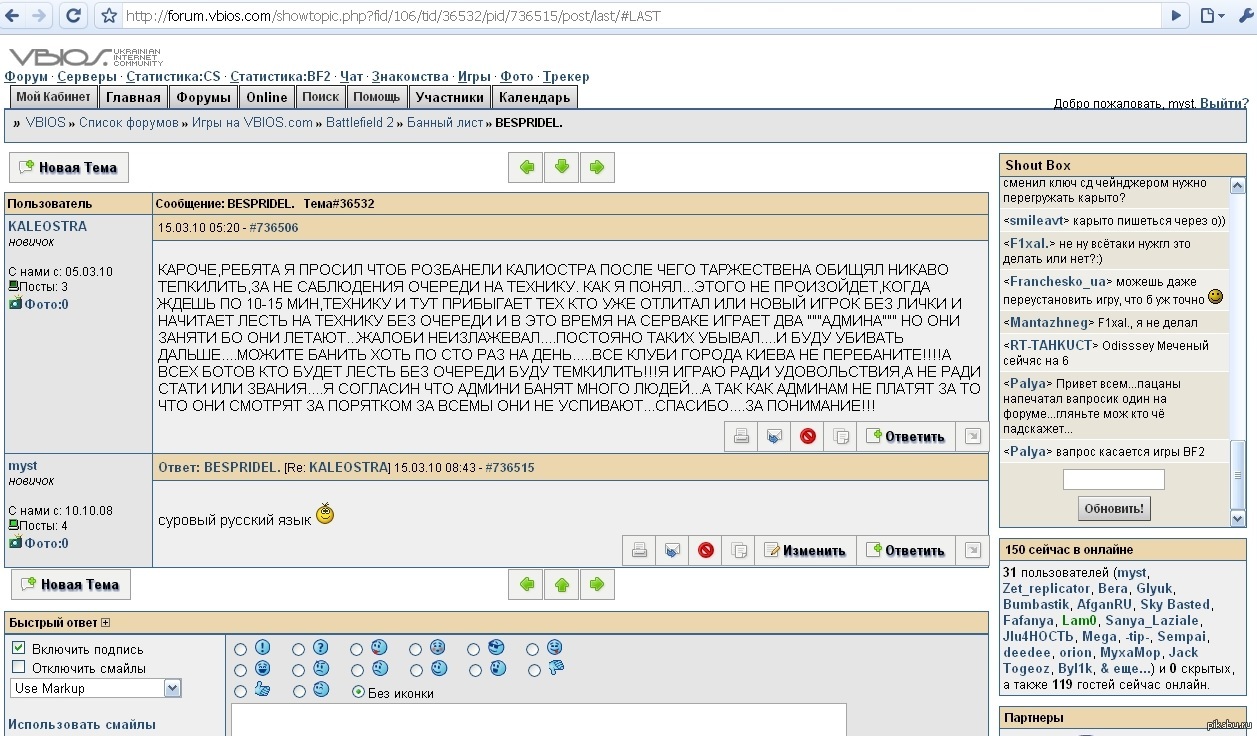
Task: Jump to top with green up arrow
Action: [561, 584]
